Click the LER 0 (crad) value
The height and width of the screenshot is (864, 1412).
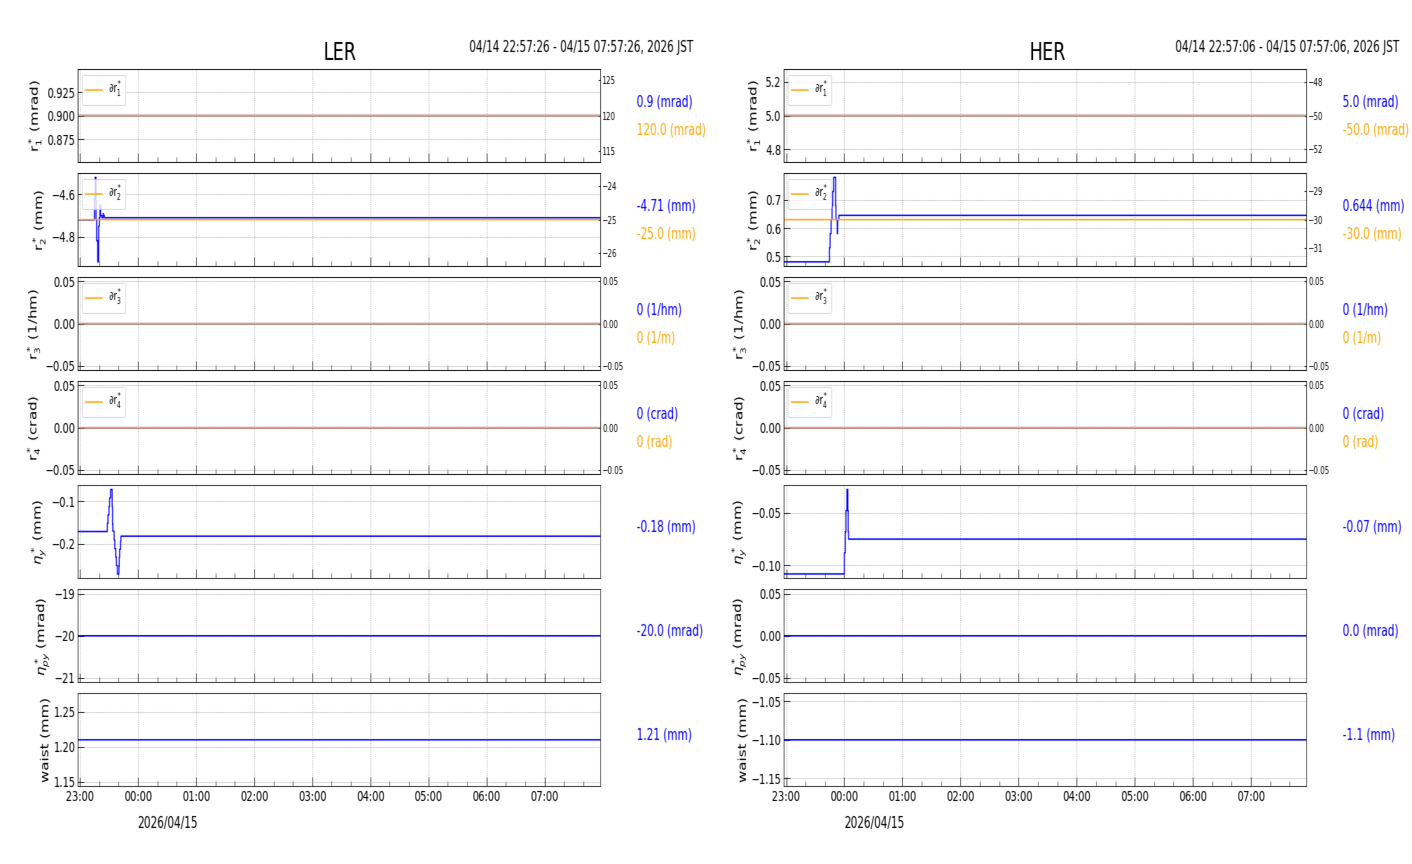(x=657, y=414)
